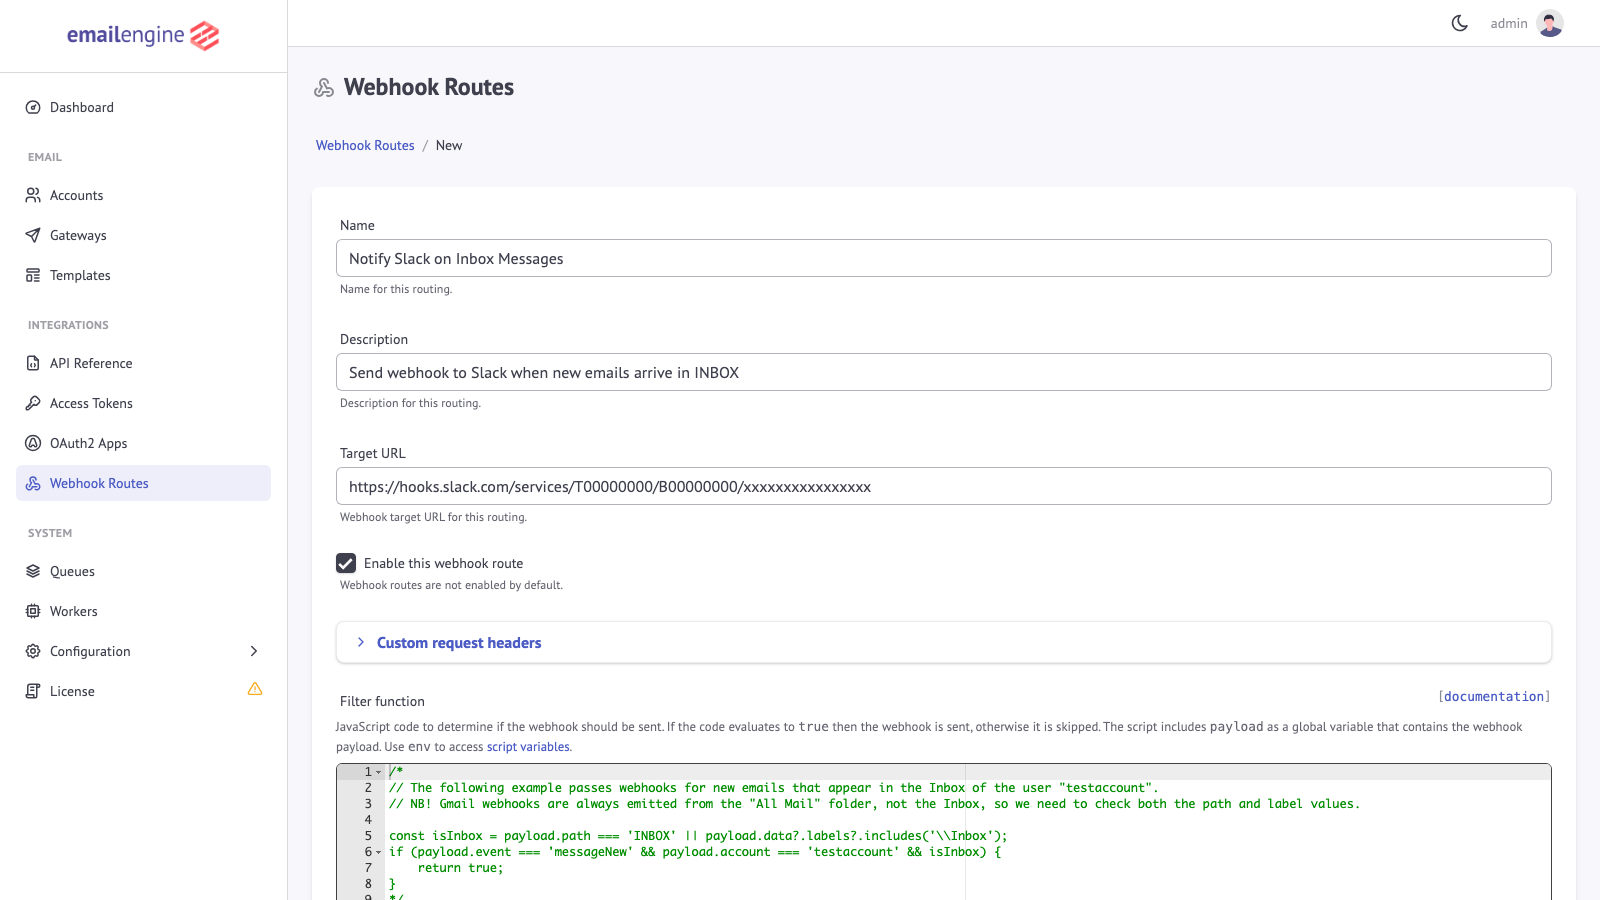Click the Access Tokens key icon

click(x=33, y=403)
